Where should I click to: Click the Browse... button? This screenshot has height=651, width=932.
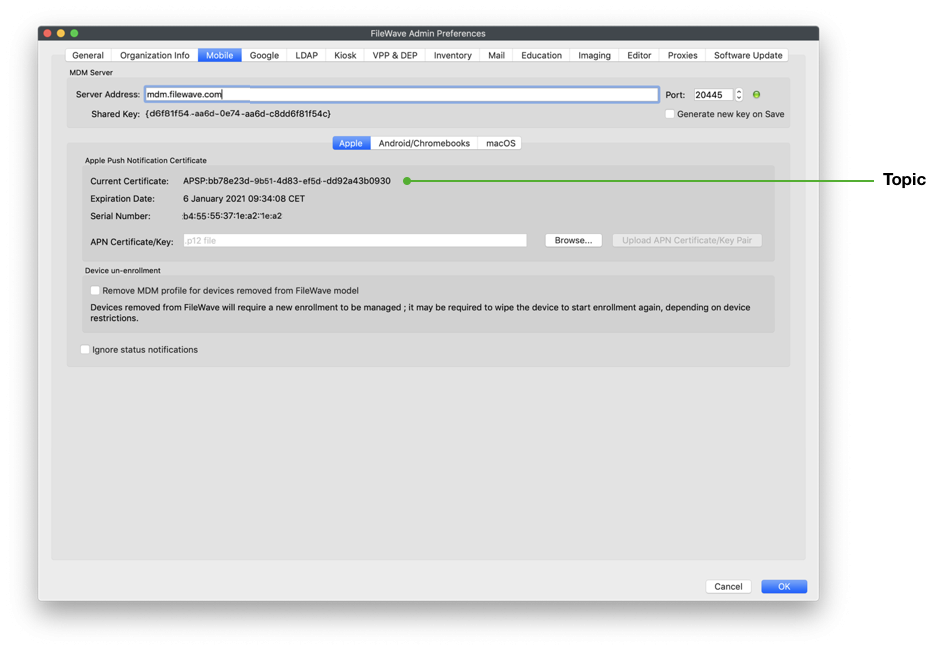click(573, 241)
